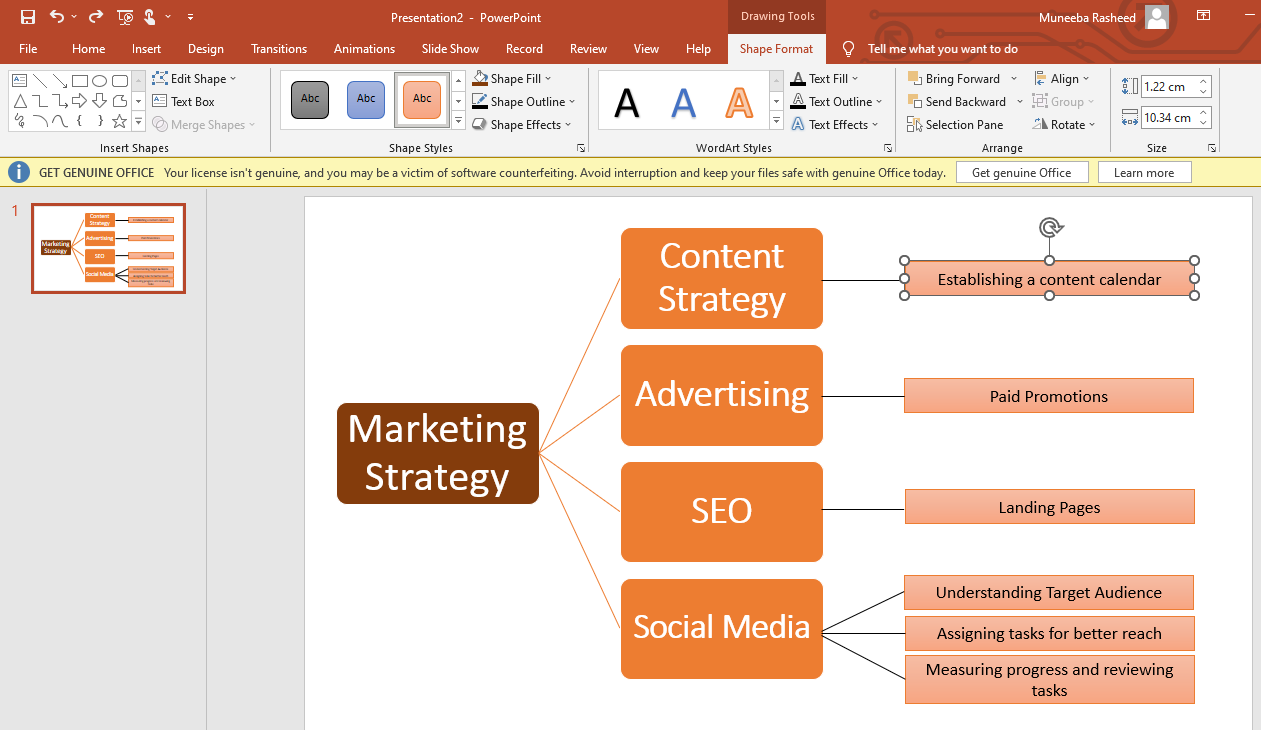Switch to the Animations tab
Screen dimensions: 1261x730
click(x=364, y=49)
